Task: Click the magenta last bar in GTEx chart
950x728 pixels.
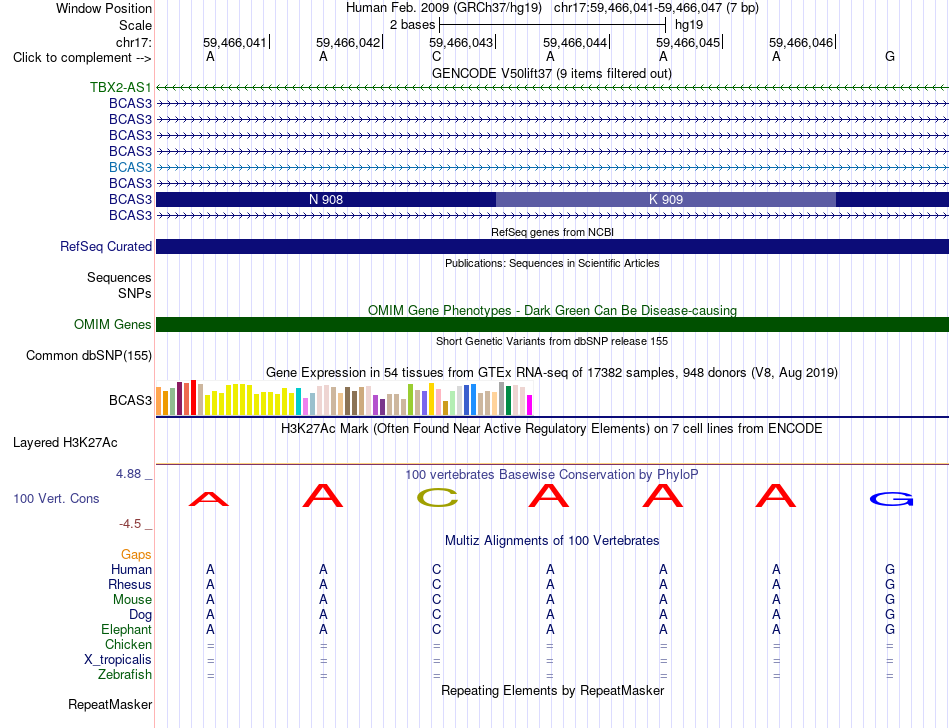Action: pos(530,405)
